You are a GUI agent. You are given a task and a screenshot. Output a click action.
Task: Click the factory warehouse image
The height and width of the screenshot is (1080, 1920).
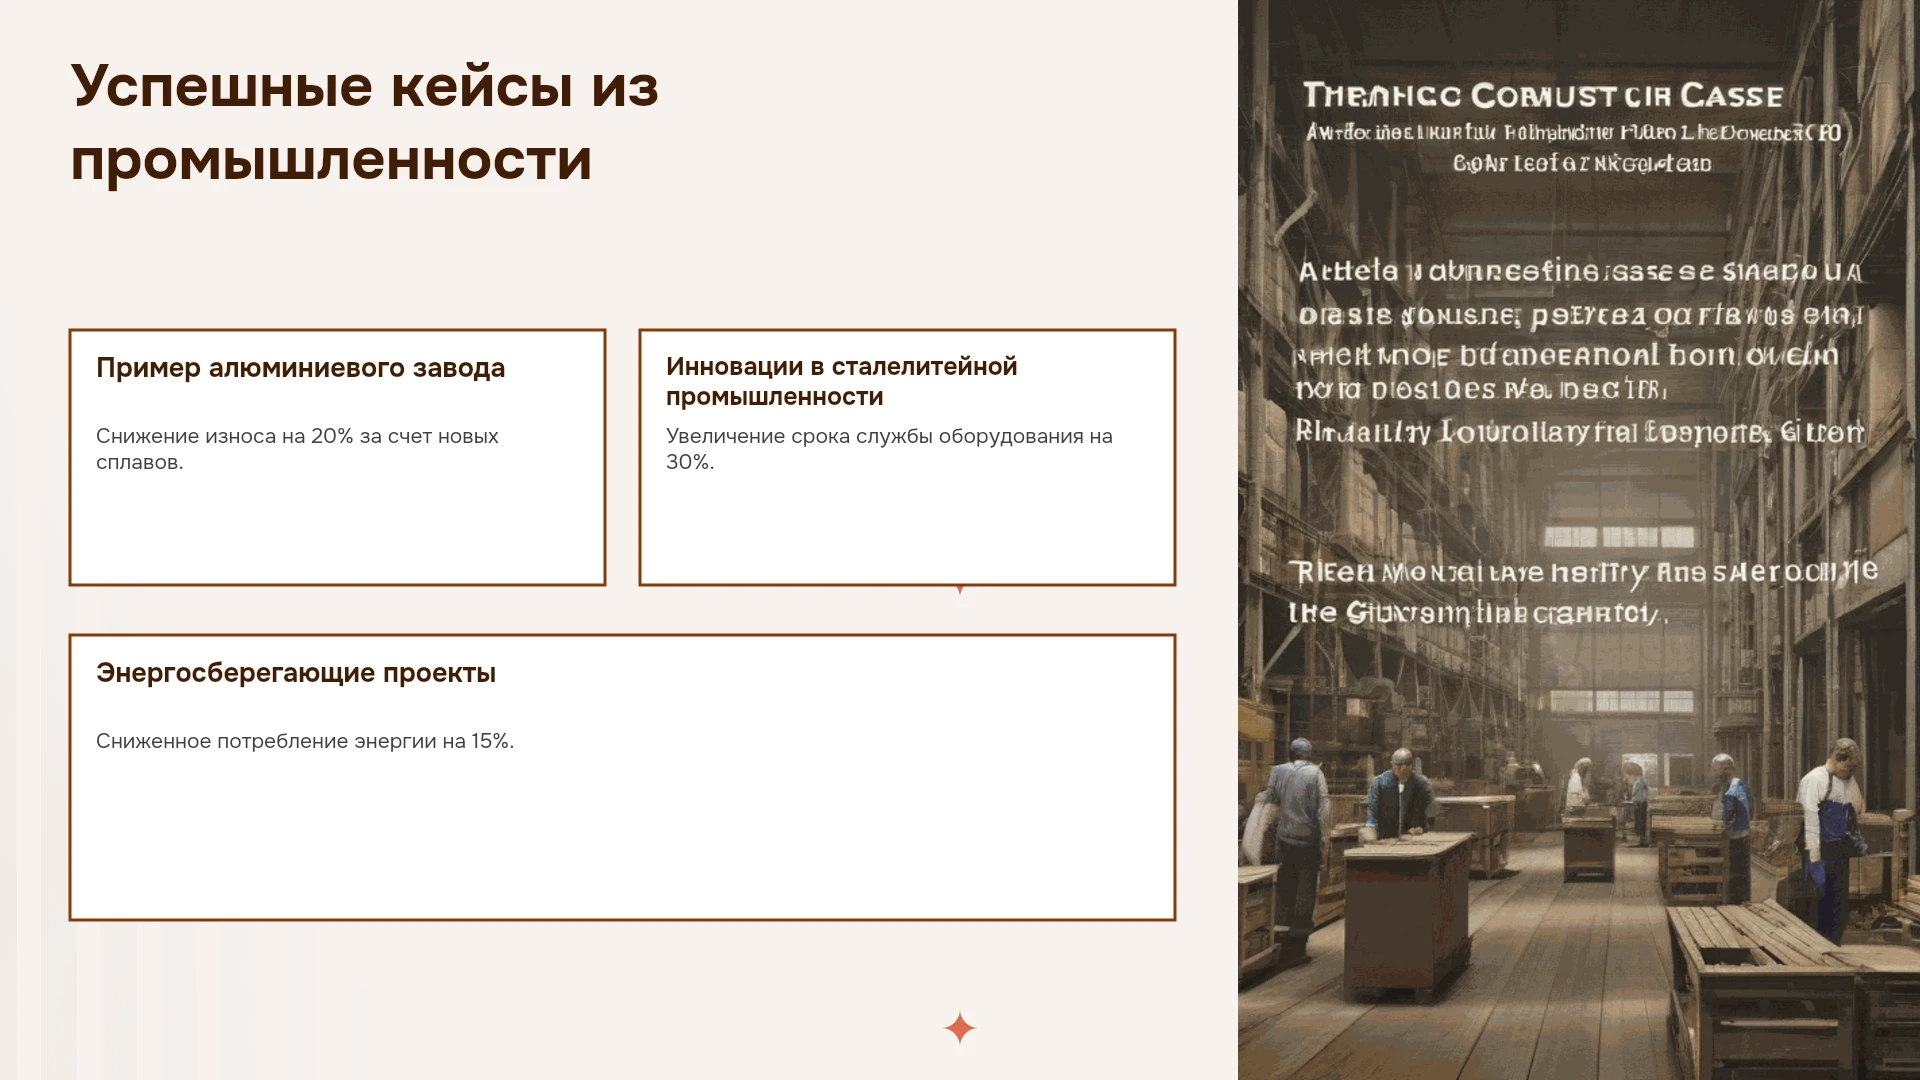1579,540
